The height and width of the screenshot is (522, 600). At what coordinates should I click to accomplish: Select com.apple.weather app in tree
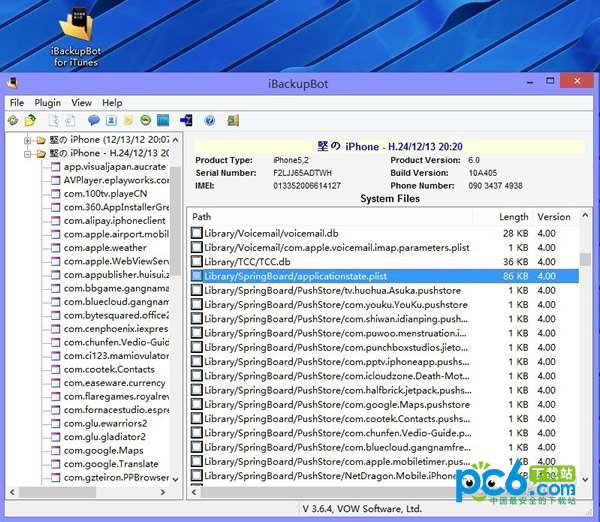point(105,248)
